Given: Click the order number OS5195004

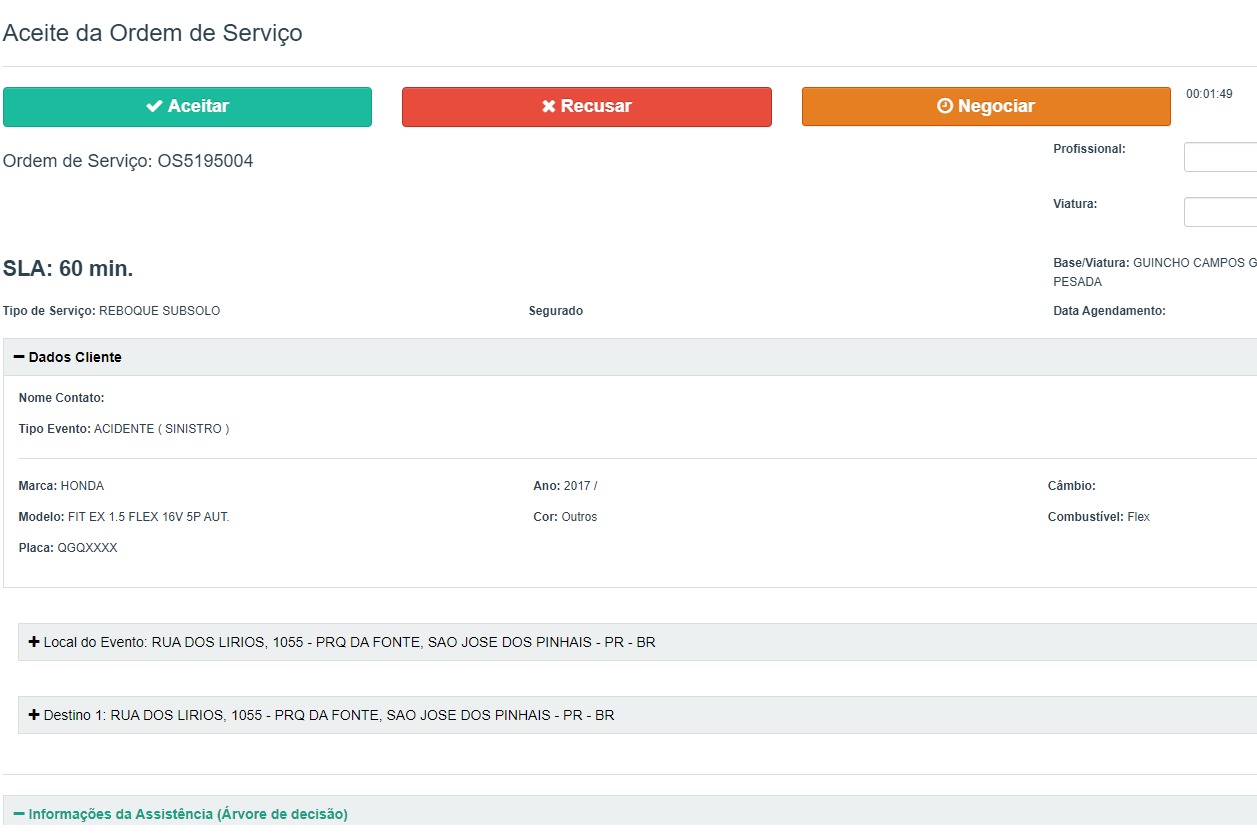Looking at the screenshot, I should pos(205,161).
